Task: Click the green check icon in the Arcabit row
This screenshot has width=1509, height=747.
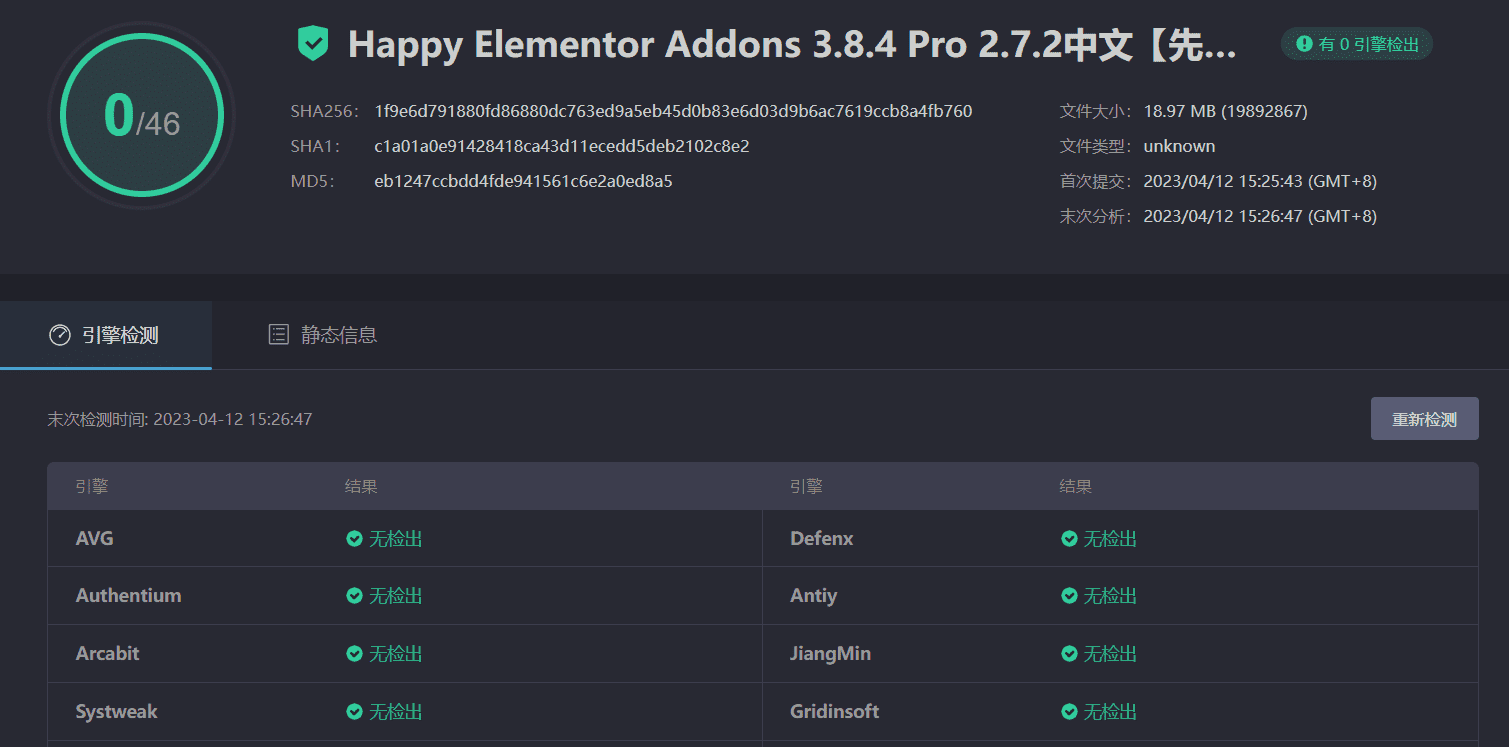Action: click(x=354, y=654)
